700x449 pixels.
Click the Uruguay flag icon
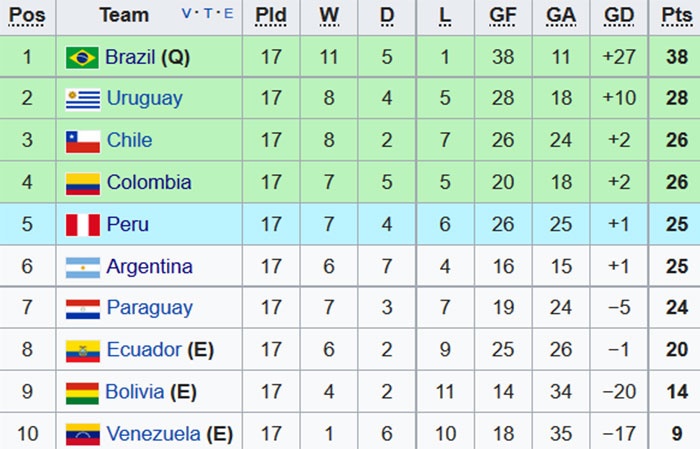82,99
